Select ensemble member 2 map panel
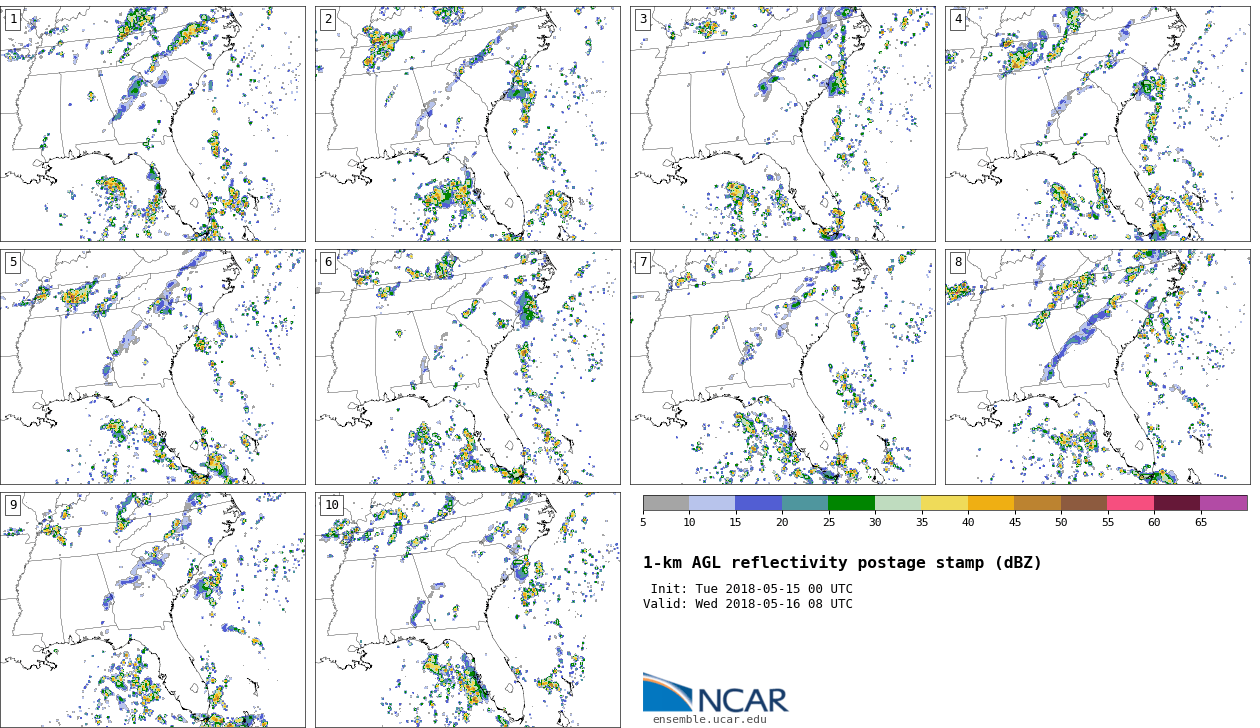Screen dimensions: 1260x728 pos(467,124)
